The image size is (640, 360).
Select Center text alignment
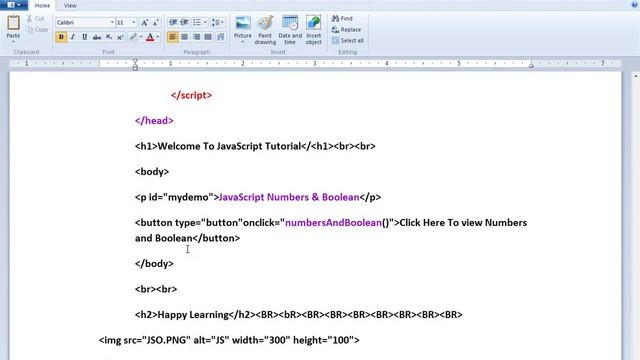point(184,37)
